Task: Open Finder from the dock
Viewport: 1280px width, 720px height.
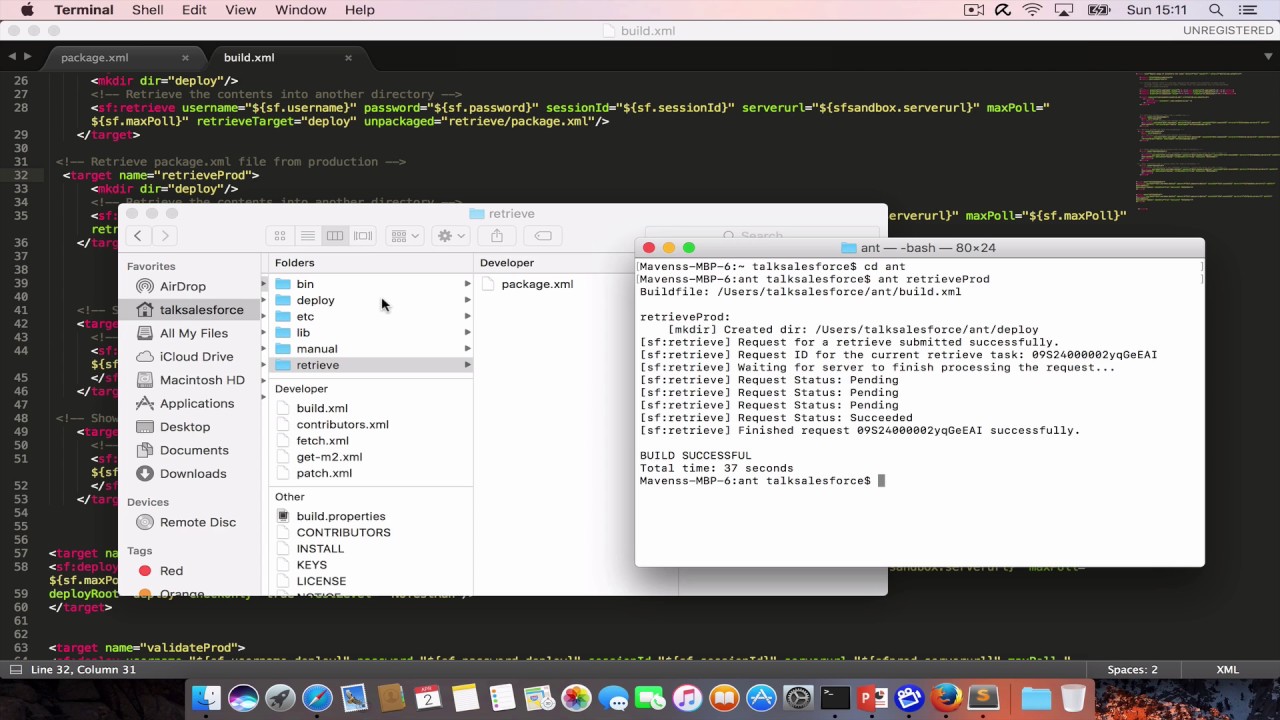Action: tap(206, 698)
